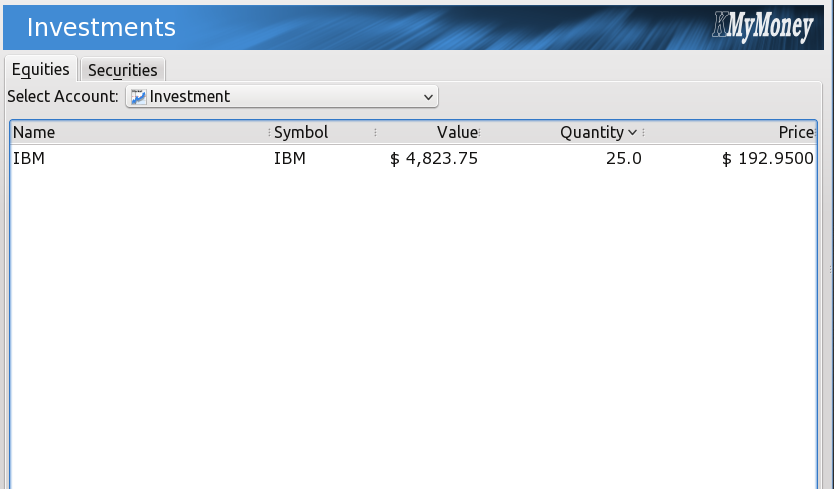
Task: Click the divider handle between Name and Symbol
Action: coord(269,132)
